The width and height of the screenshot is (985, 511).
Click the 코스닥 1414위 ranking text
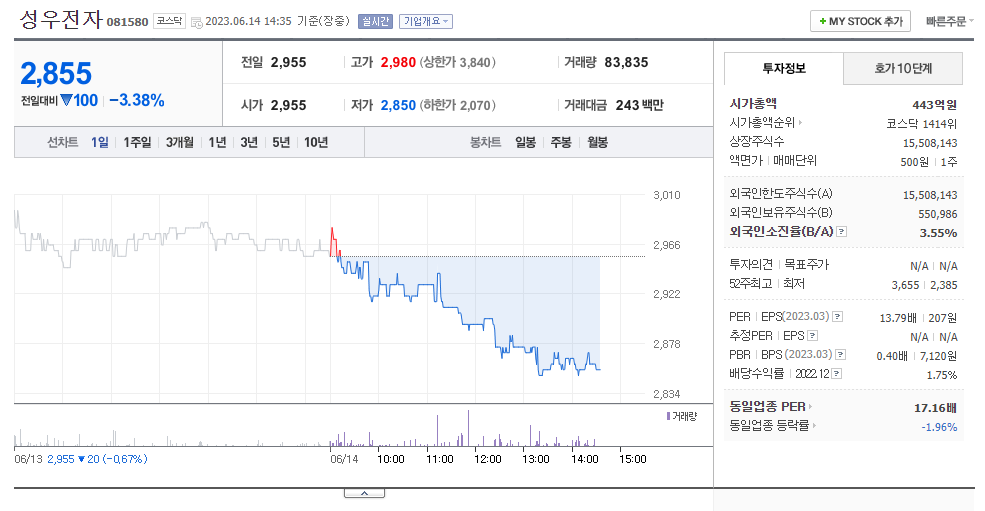pyautogui.click(x=922, y=124)
